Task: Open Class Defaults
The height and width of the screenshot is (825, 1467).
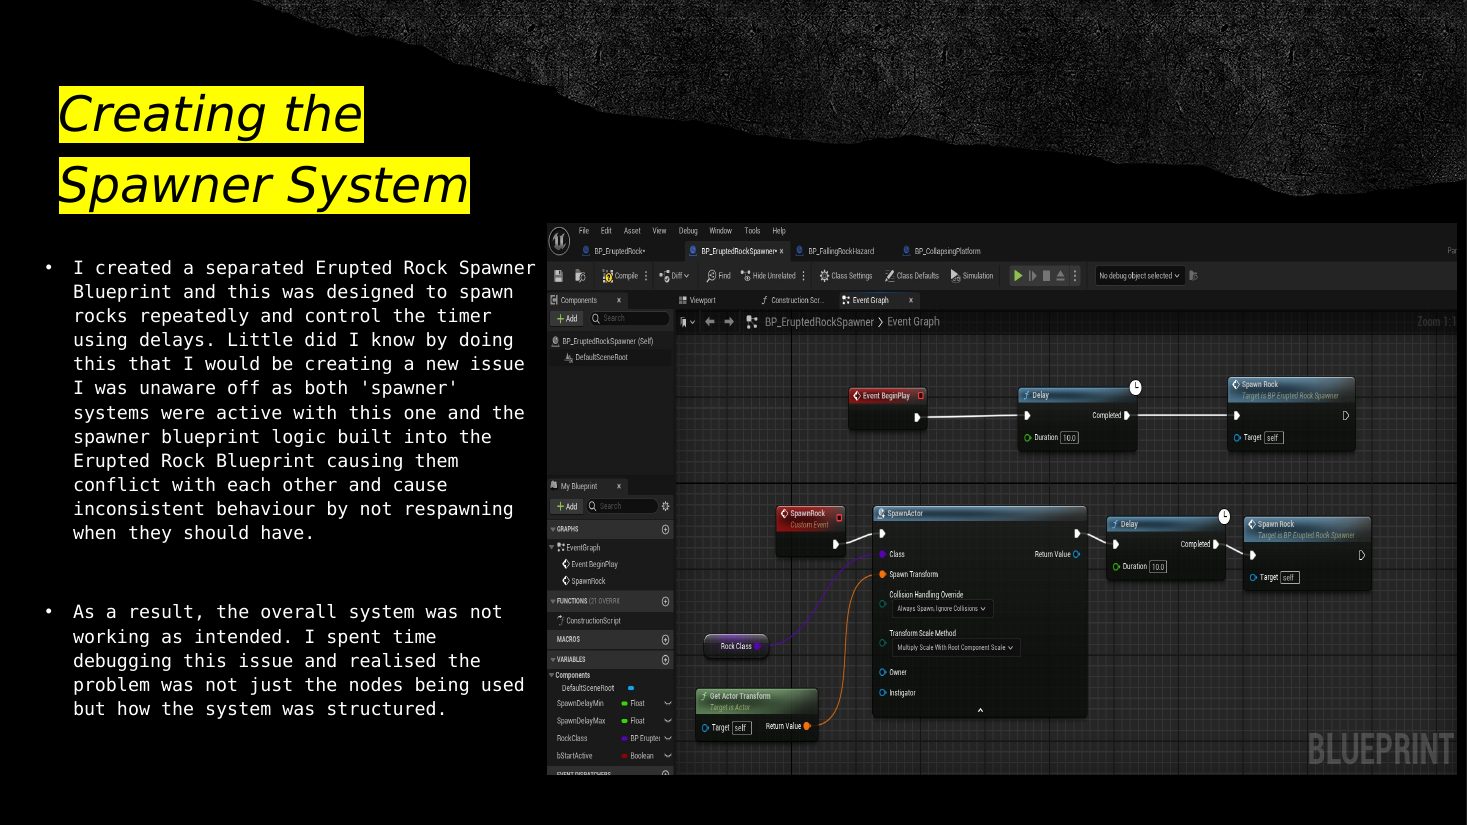Action: tap(912, 276)
